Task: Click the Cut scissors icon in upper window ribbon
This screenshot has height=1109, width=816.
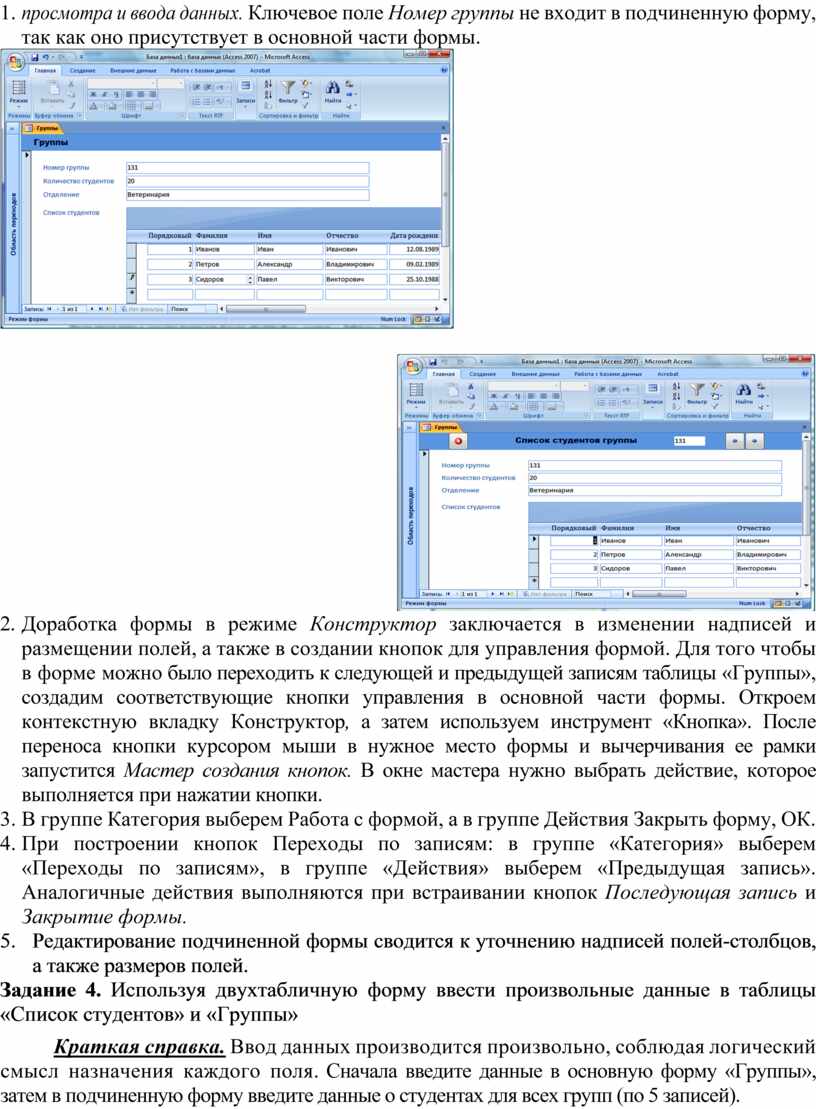Action: (x=71, y=84)
